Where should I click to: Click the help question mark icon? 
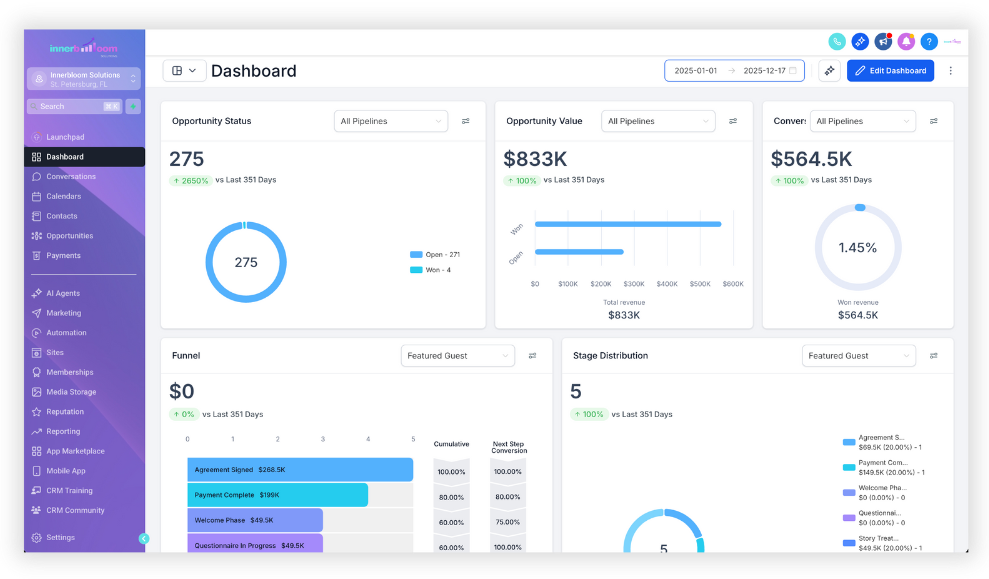click(928, 42)
